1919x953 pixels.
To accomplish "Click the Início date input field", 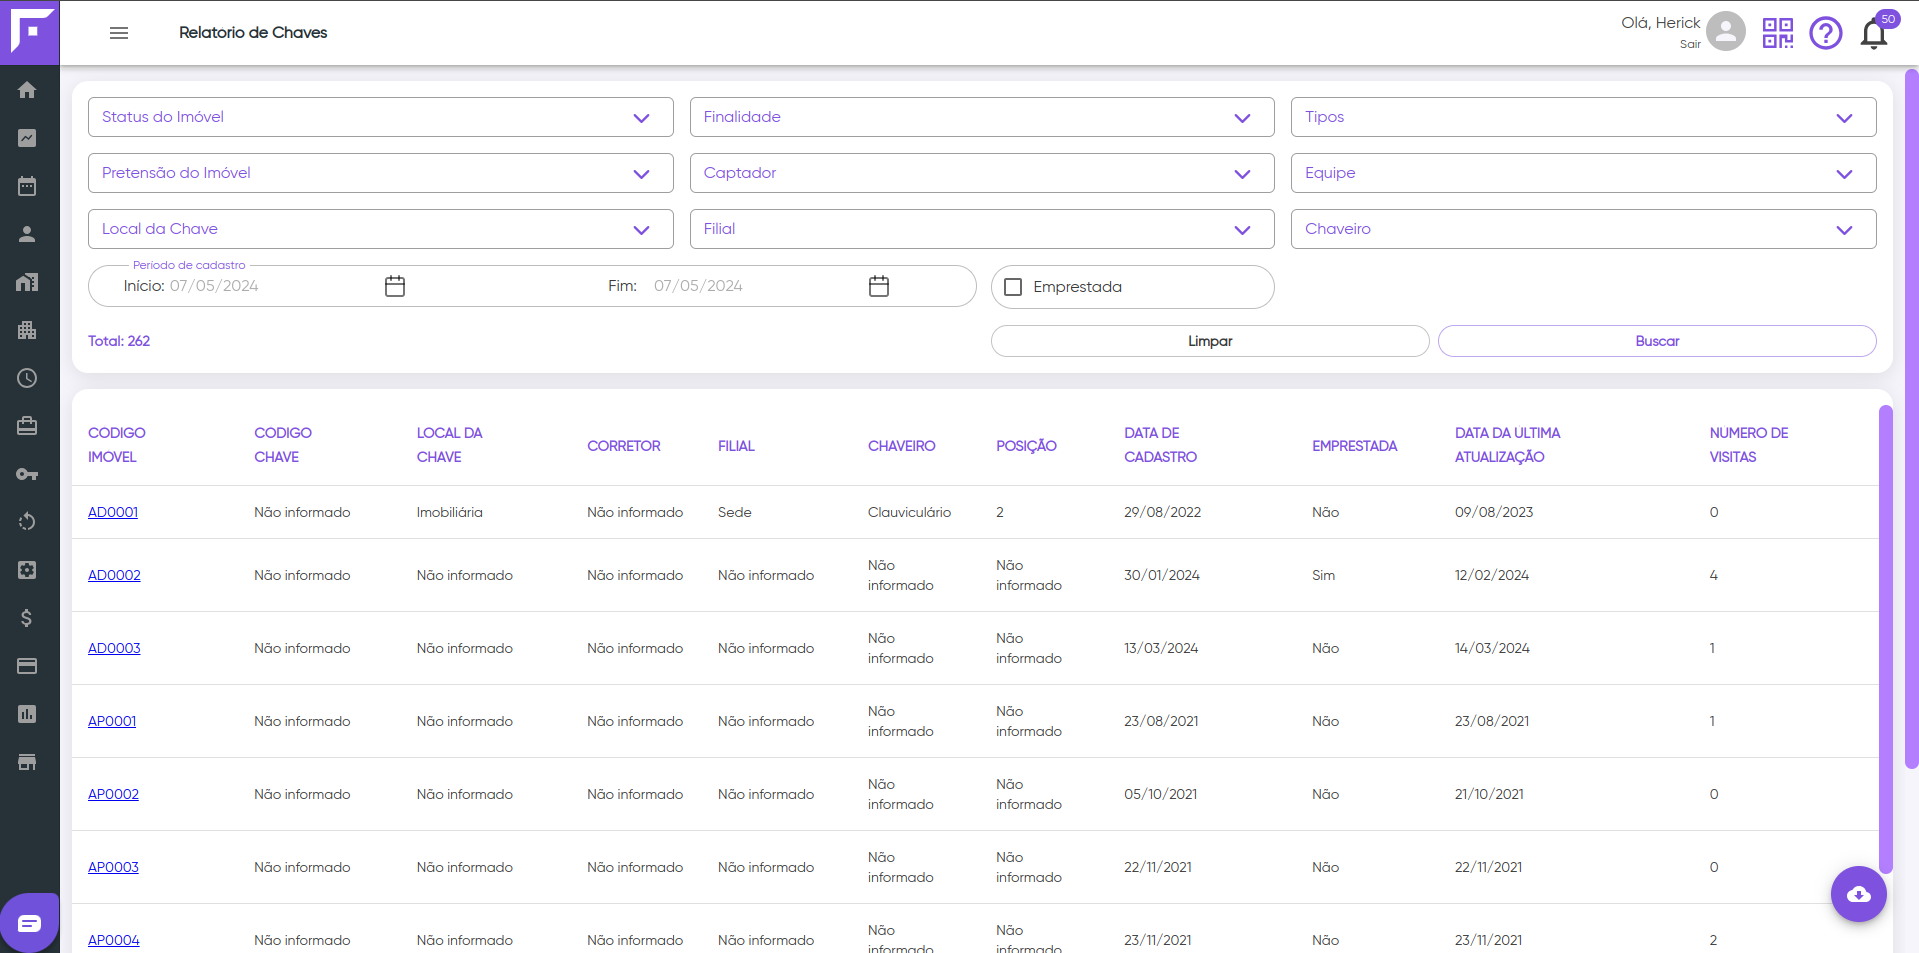I will click(x=270, y=286).
